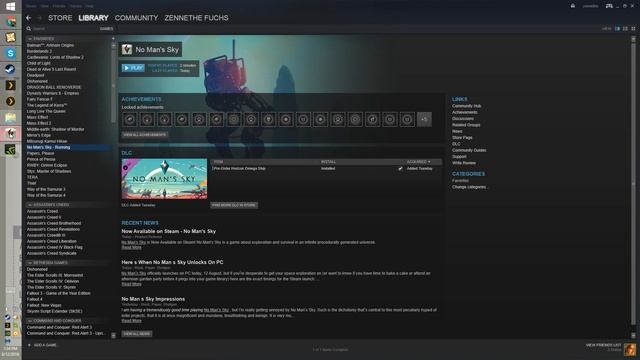Viewport: 640px width, 360px height.
Task: Open Chrome from the taskbar
Action: coord(11,22)
